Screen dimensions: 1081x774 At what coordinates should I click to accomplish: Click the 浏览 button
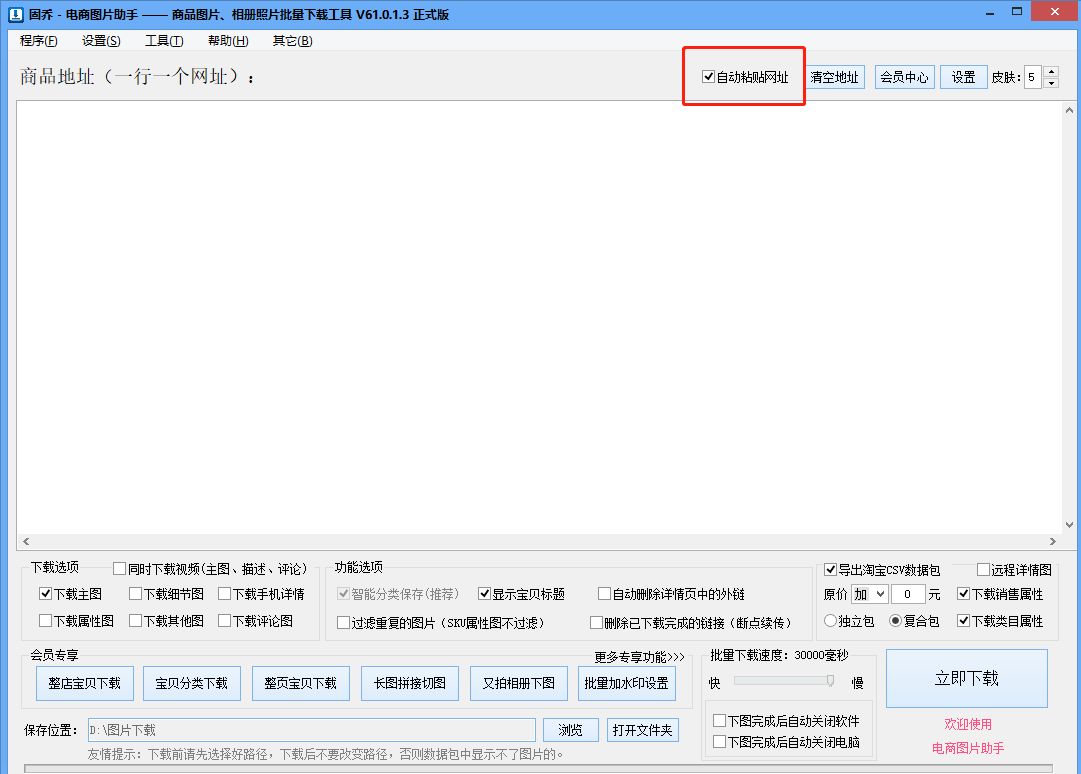(x=570, y=730)
